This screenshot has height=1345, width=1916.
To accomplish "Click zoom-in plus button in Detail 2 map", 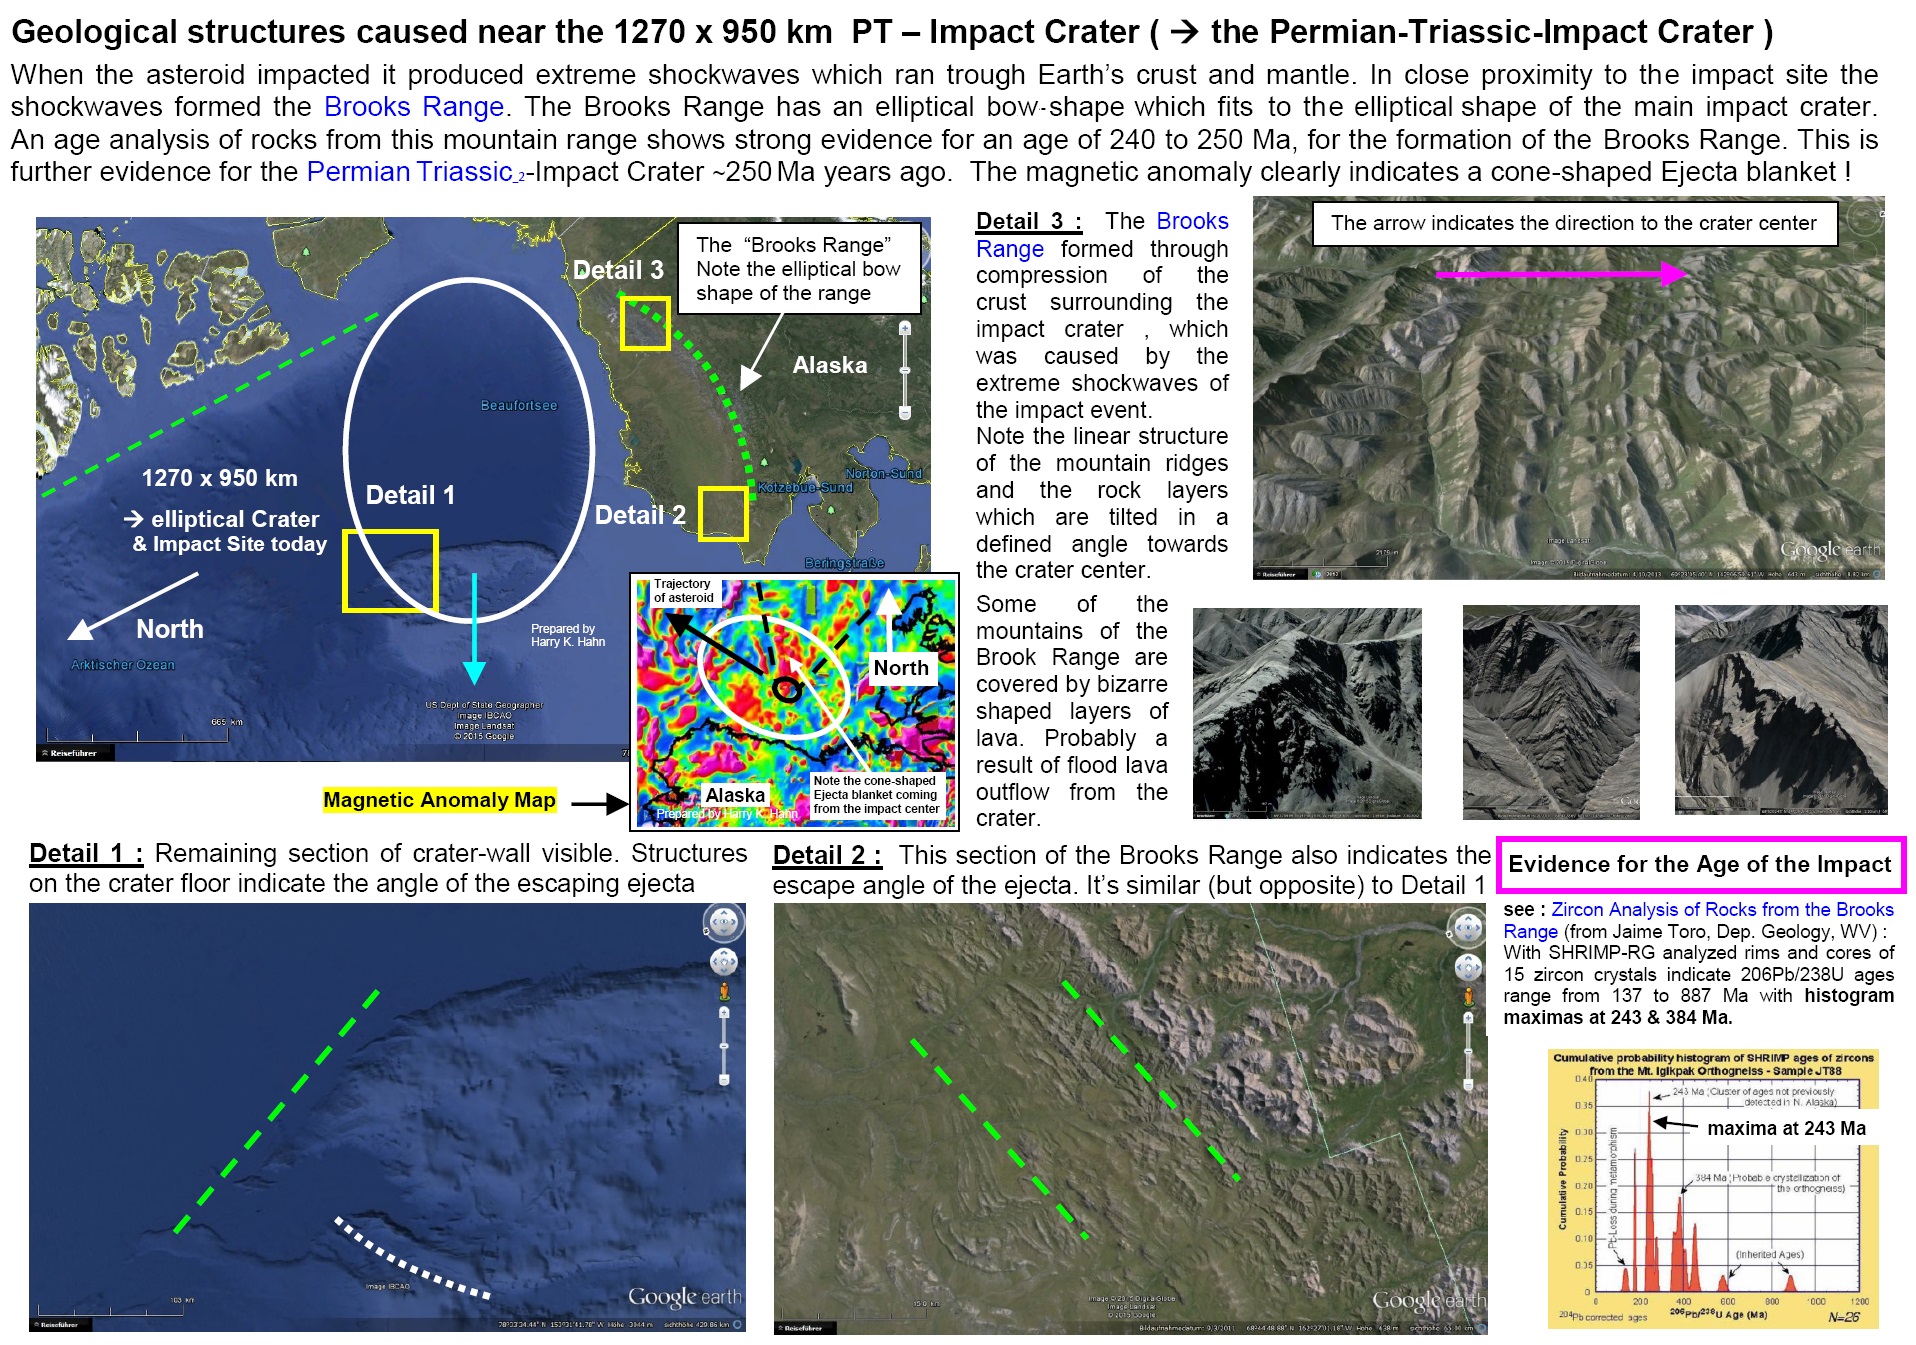I will point(1468,1018).
